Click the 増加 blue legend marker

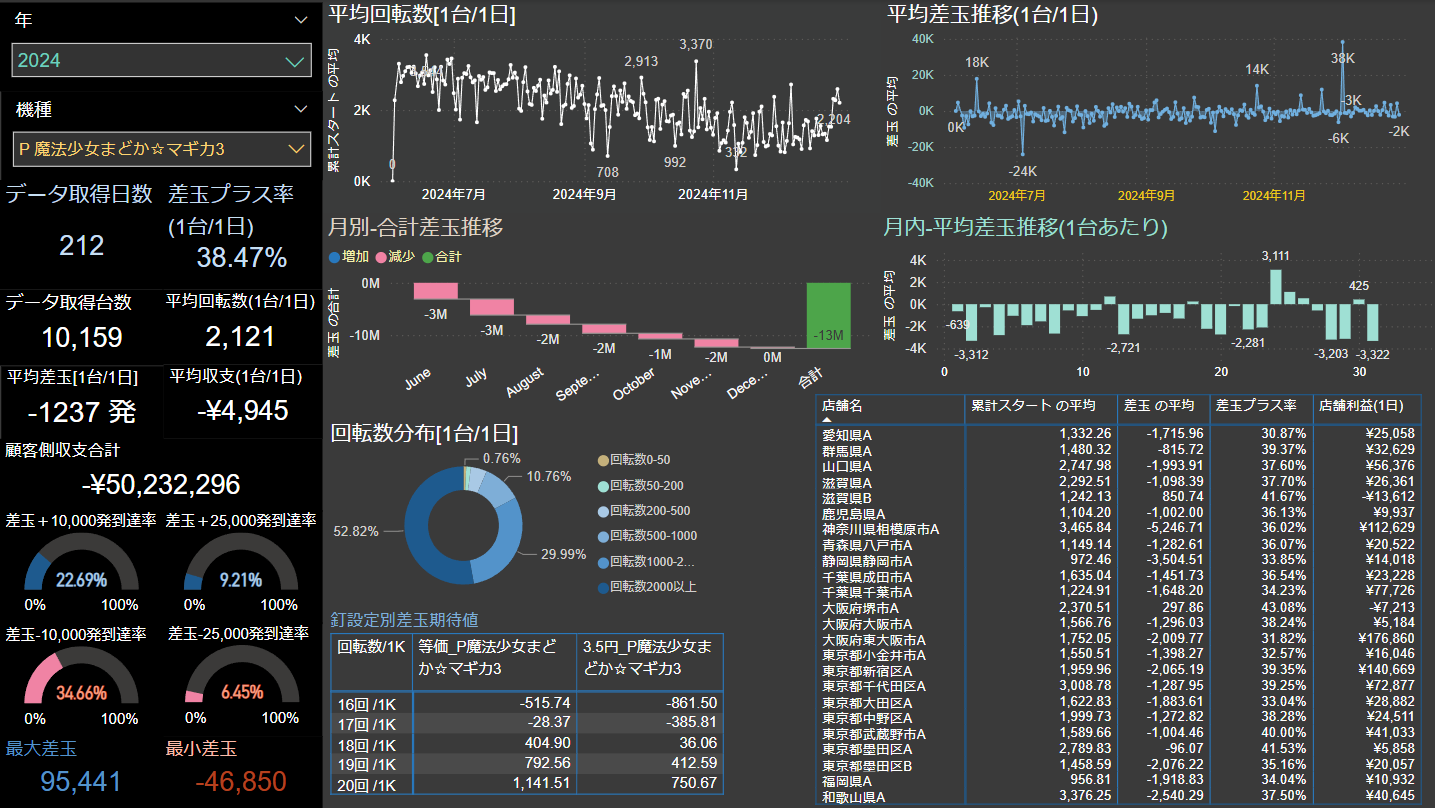point(335,257)
